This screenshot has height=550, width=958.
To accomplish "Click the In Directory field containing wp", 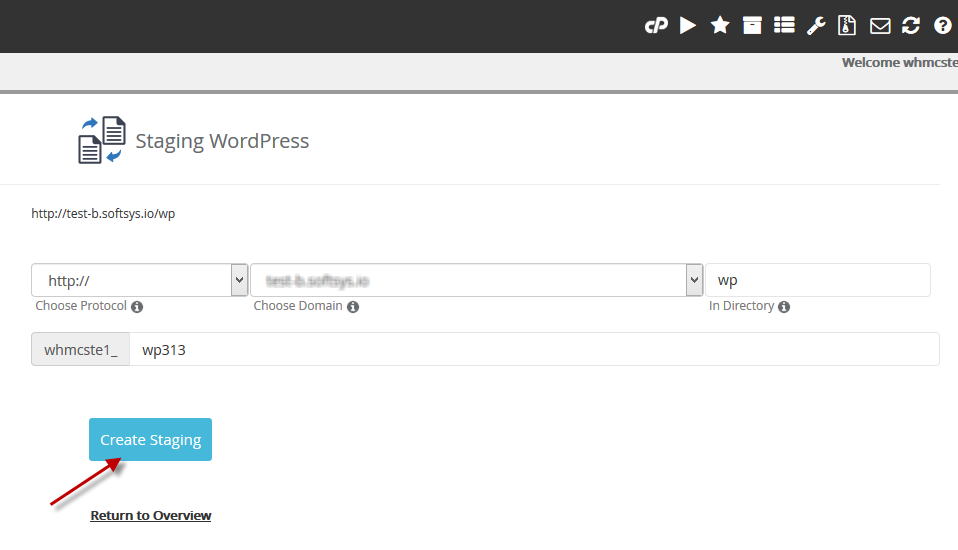I will pyautogui.click(x=817, y=280).
